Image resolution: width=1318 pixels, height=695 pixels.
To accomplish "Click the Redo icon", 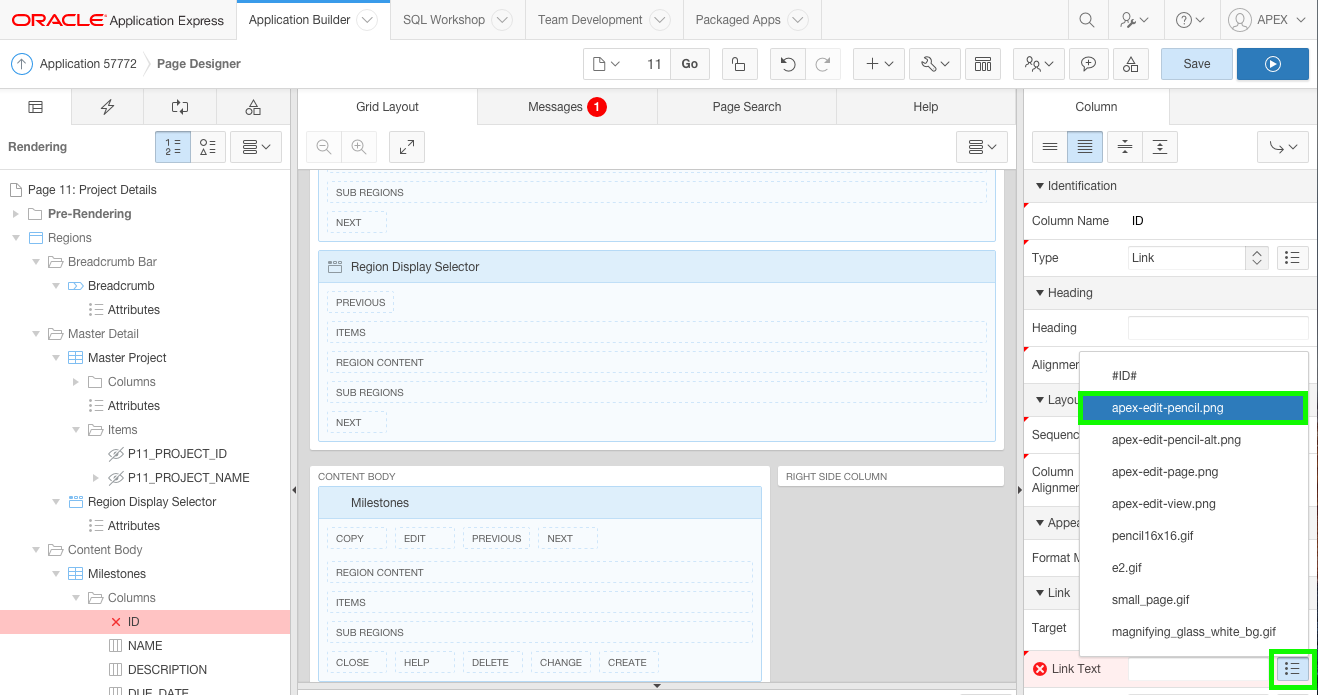I will (x=822, y=64).
